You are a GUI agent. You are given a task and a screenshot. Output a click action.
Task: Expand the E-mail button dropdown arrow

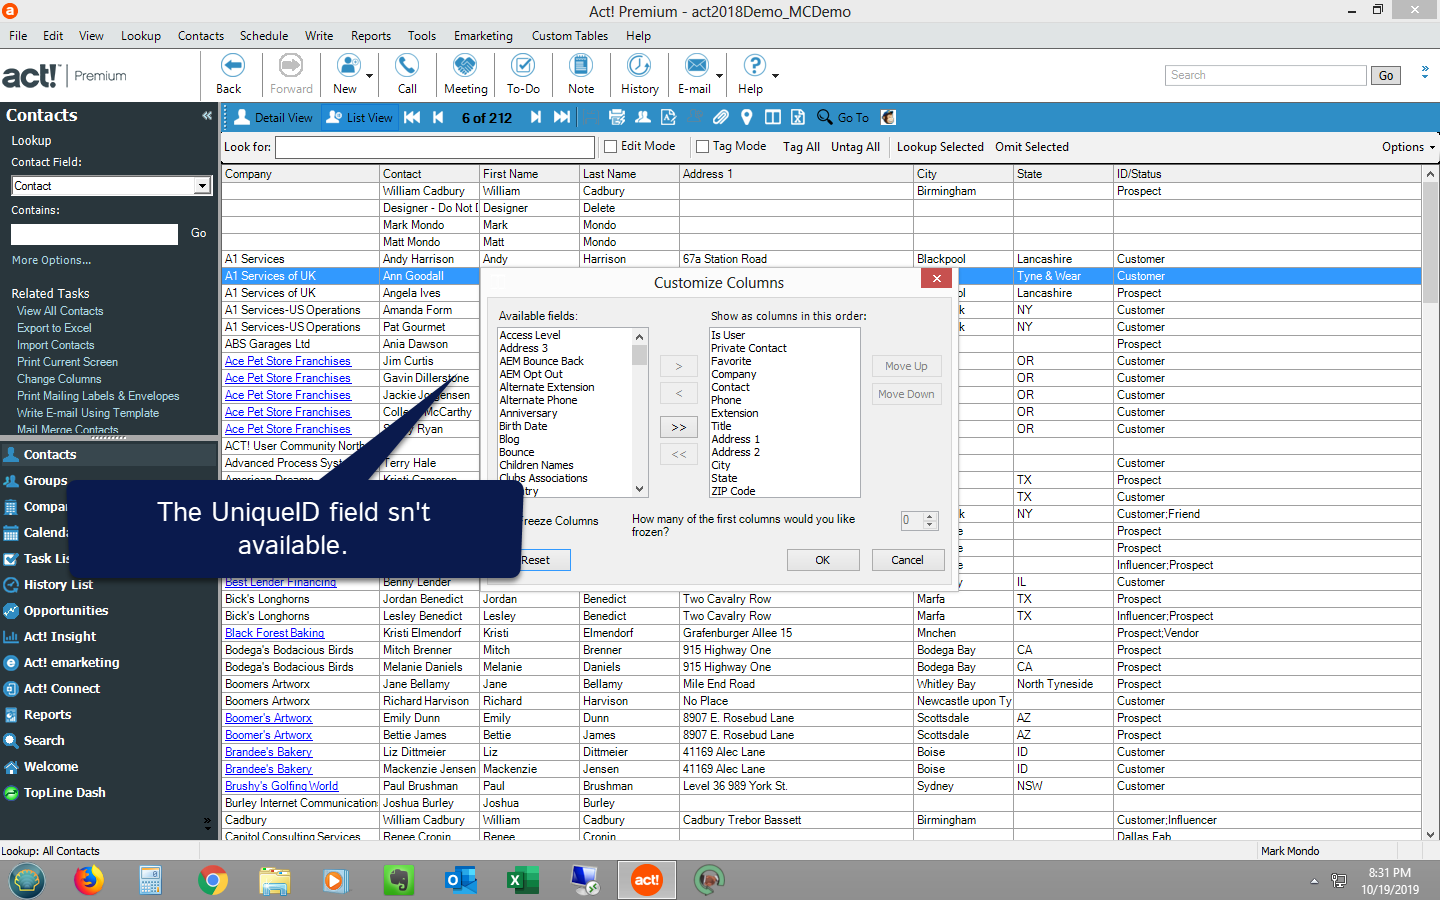719,75
